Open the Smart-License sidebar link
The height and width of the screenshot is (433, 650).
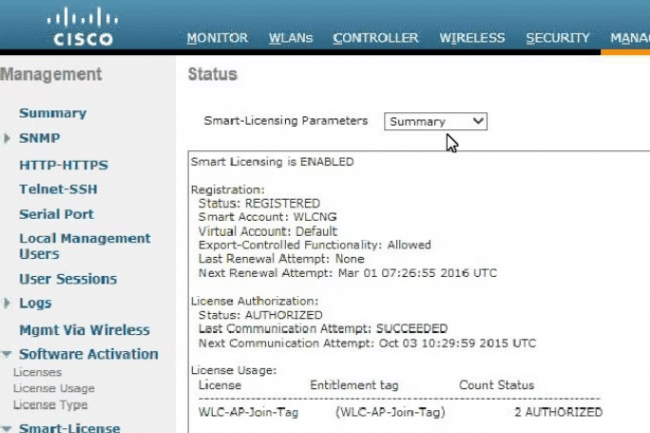point(70,428)
